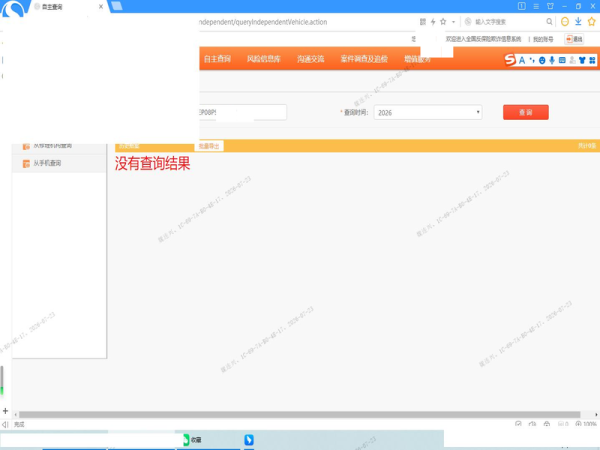Open the 查询时间 year dropdown showing 2026
Screen dimensions: 600x450
tap(428, 112)
